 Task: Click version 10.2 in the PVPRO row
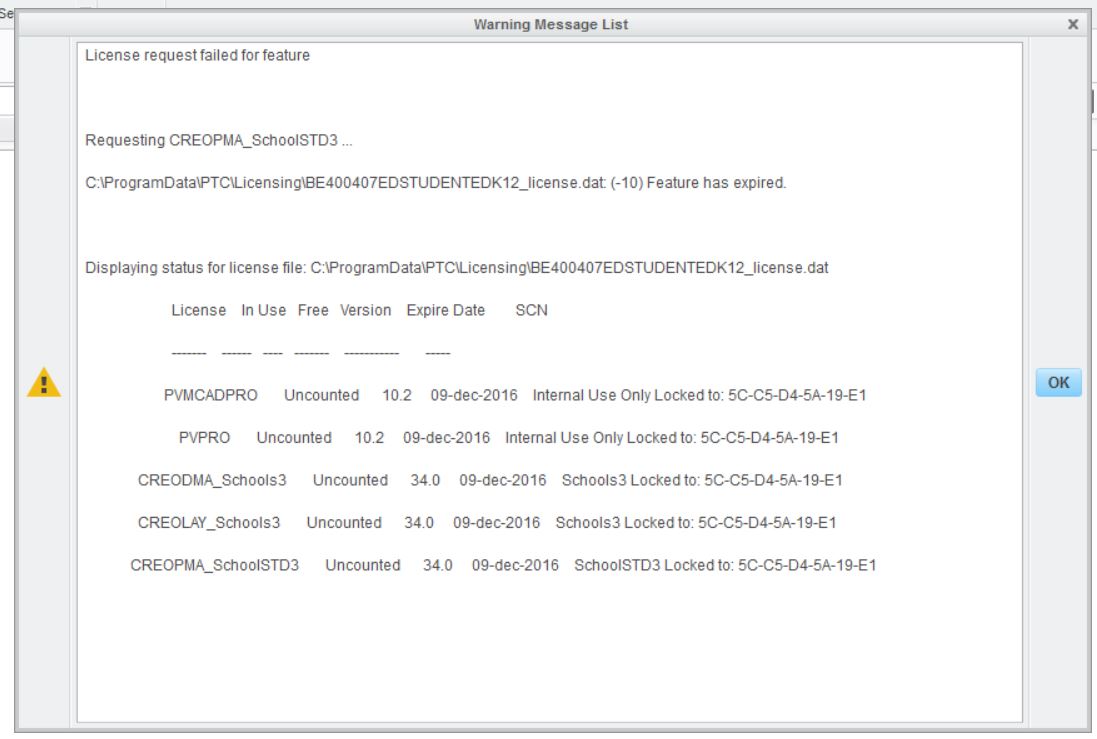[x=369, y=438]
